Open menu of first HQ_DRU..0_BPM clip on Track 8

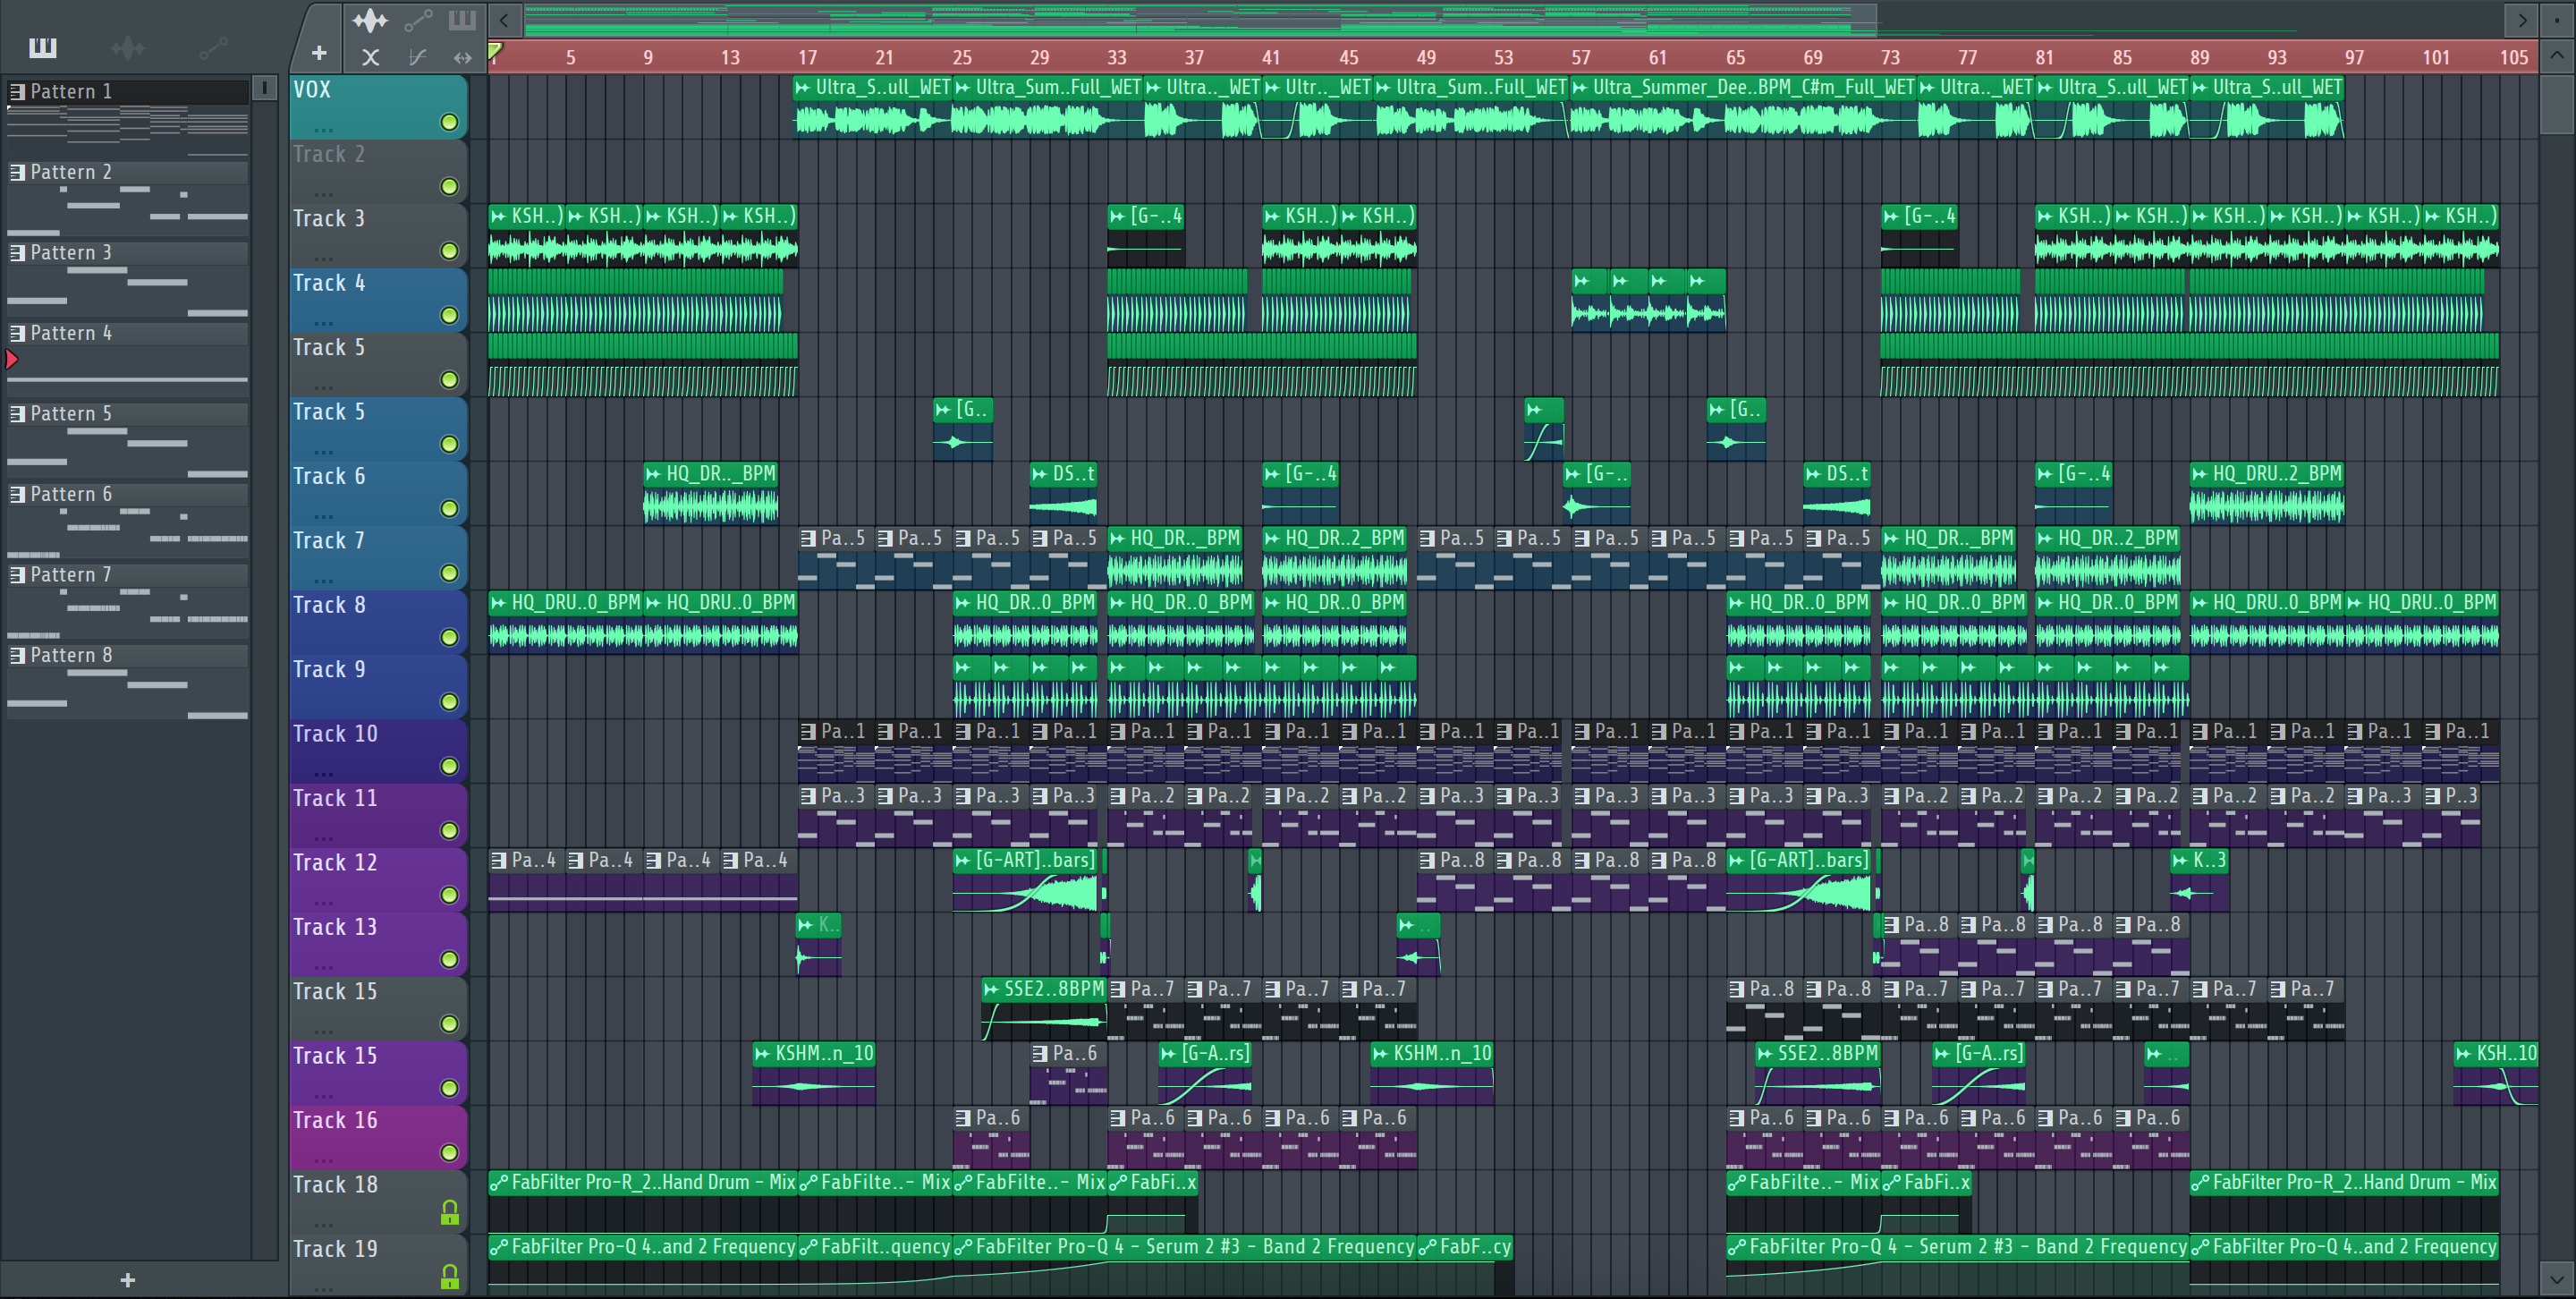tap(498, 602)
